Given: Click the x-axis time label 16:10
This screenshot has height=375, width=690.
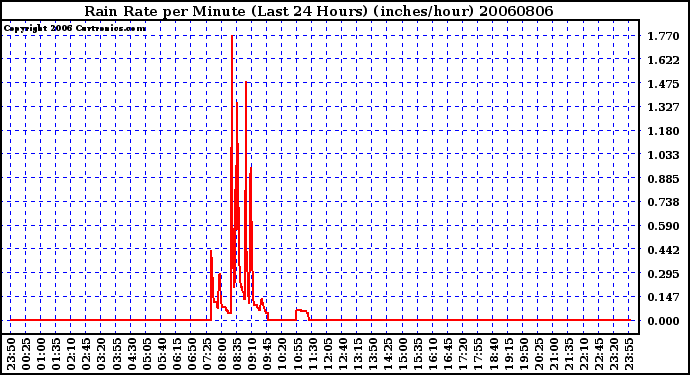Looking at the screenshot, I should [x=434, y=354].
